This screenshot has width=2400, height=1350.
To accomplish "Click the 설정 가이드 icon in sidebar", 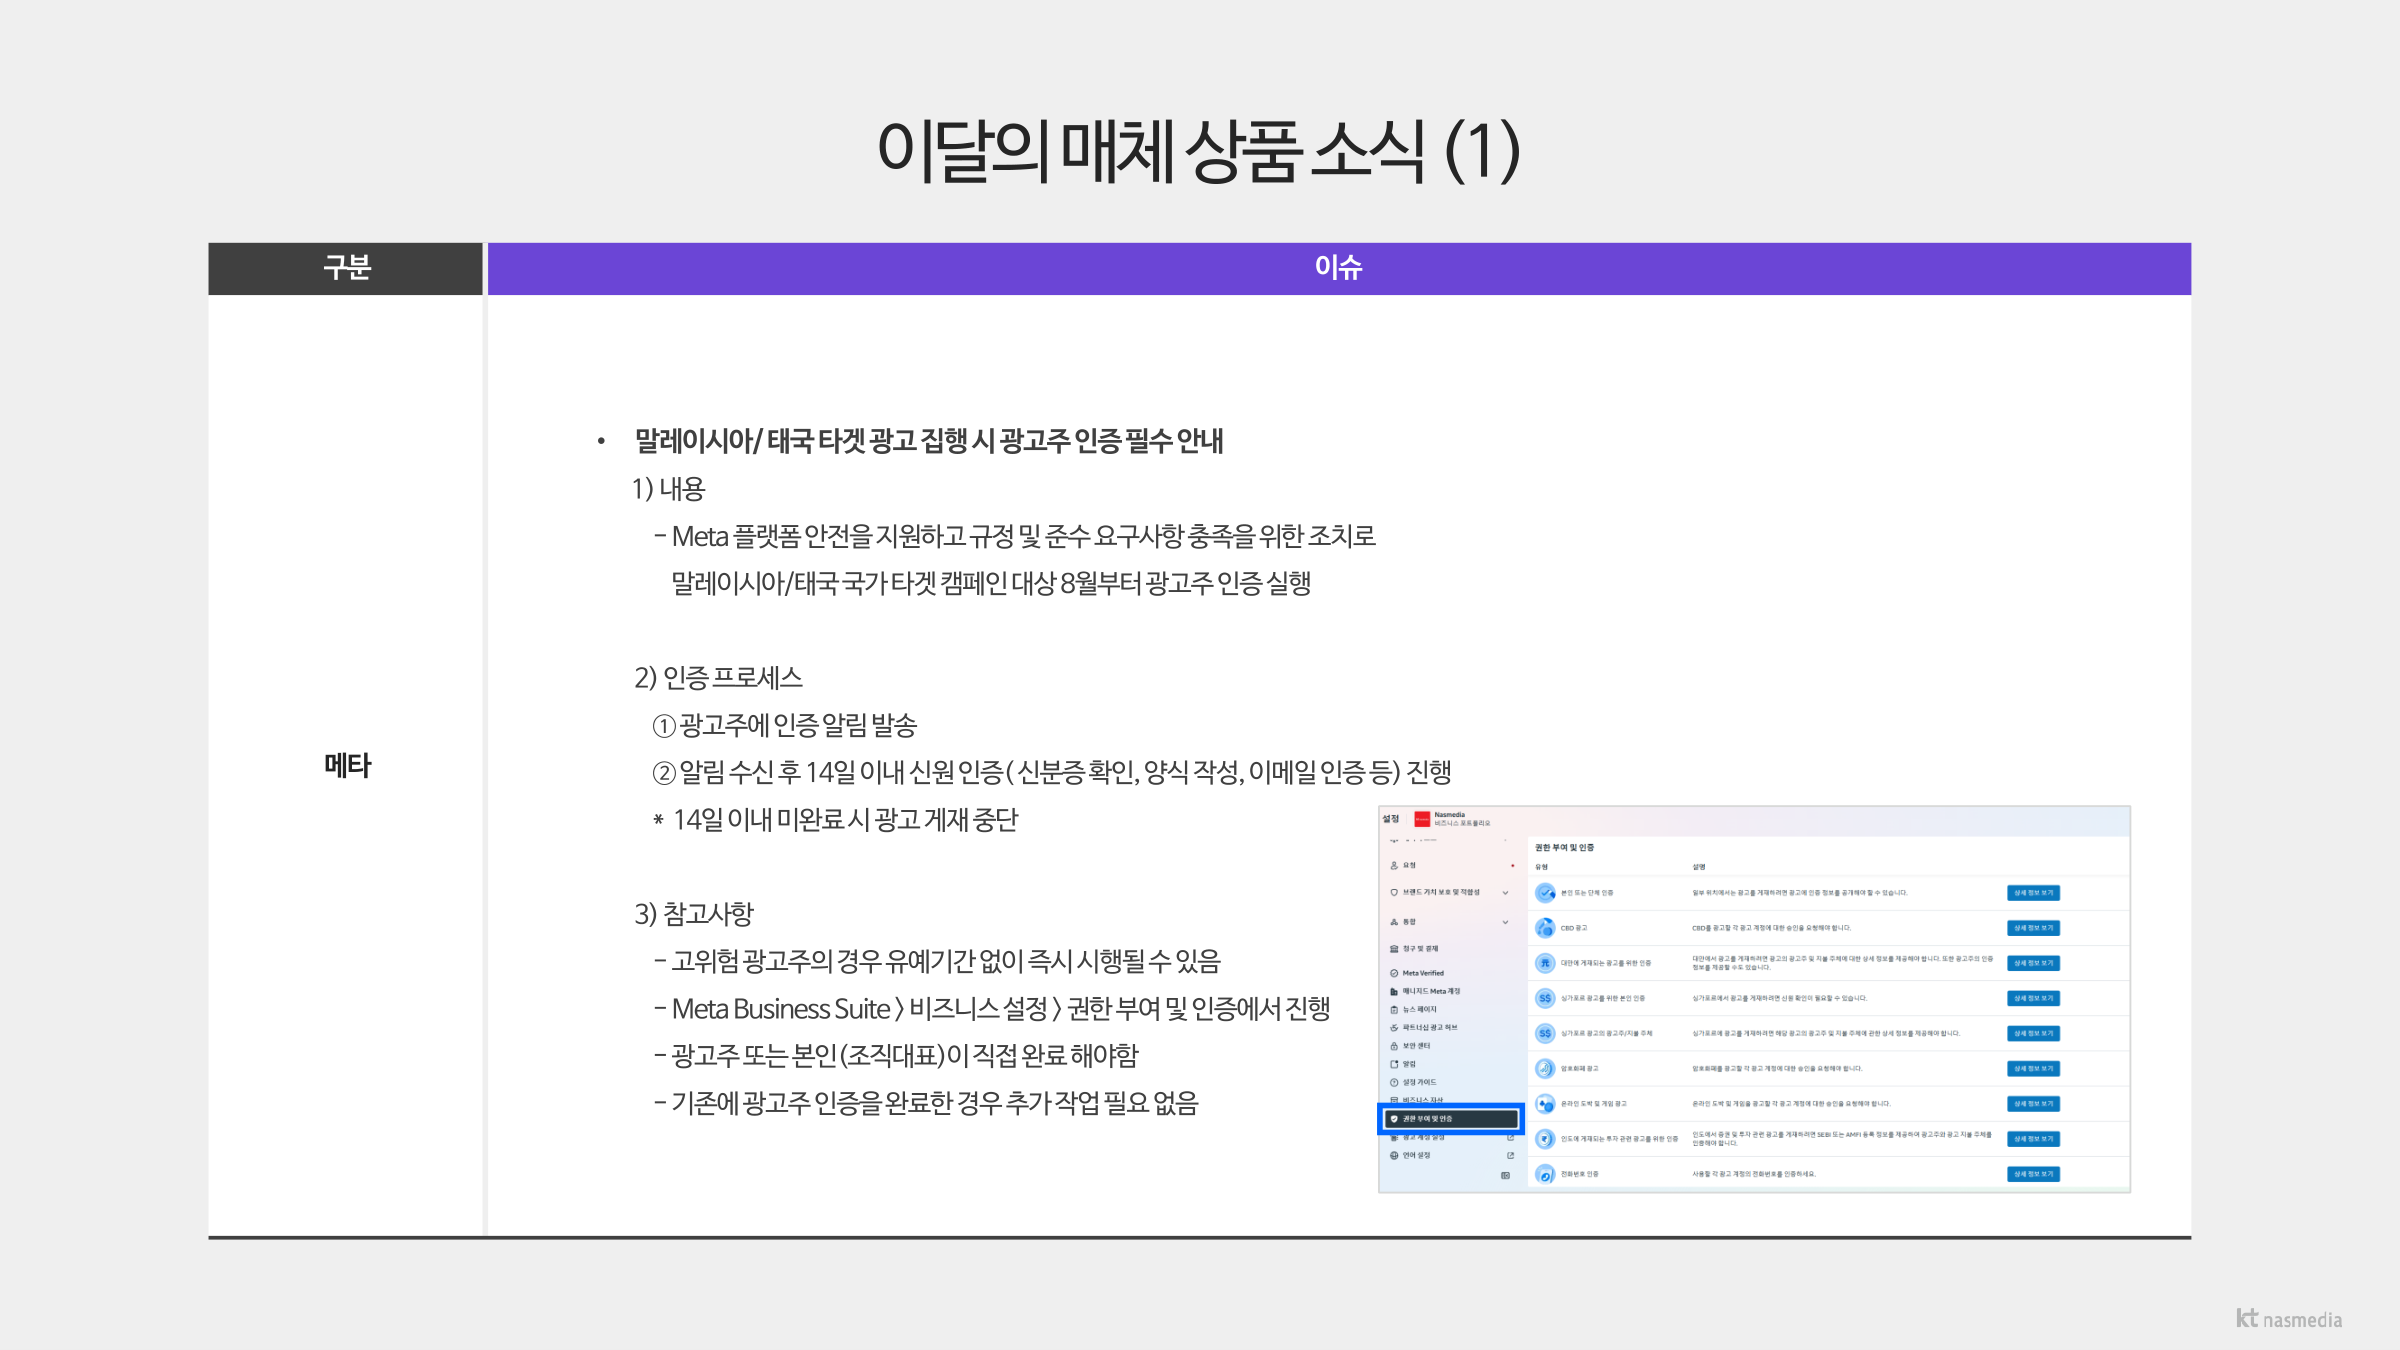I will pos(1394,1082).
